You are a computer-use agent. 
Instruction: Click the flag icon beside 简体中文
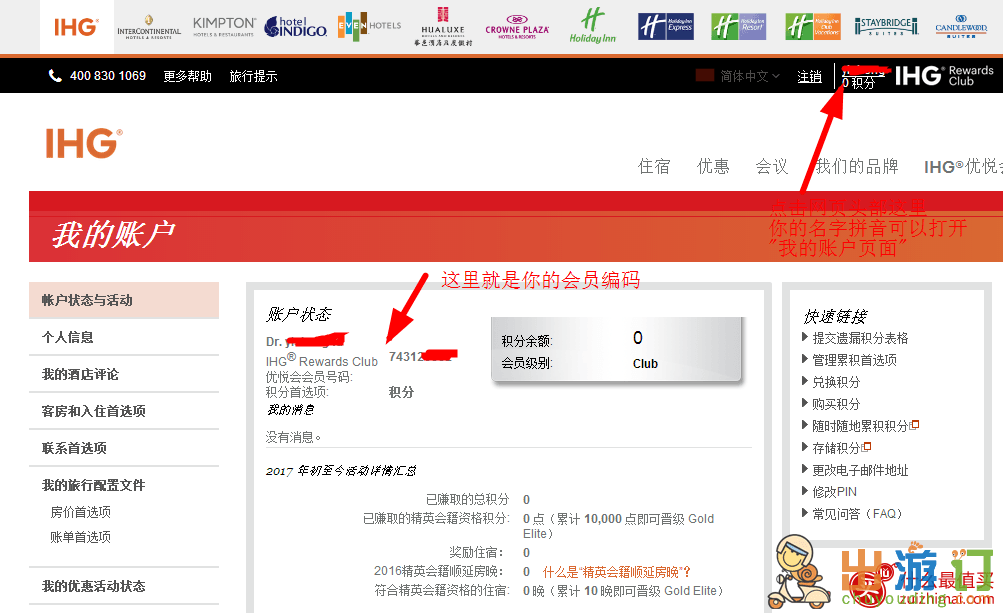(704, 76)
